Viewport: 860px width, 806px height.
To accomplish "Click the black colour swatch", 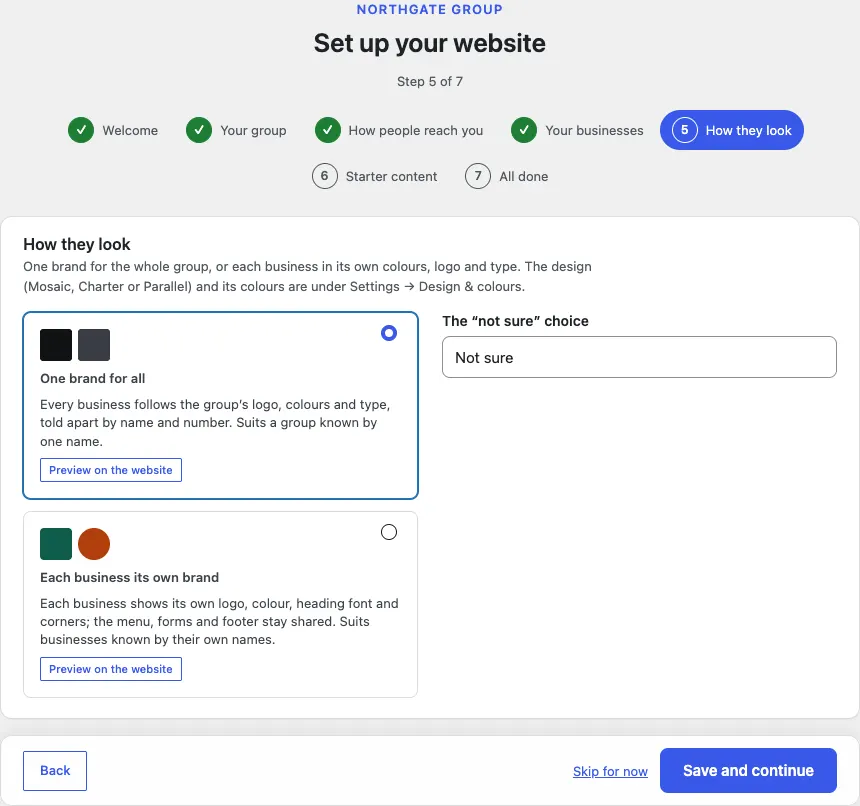I will 56,345.
